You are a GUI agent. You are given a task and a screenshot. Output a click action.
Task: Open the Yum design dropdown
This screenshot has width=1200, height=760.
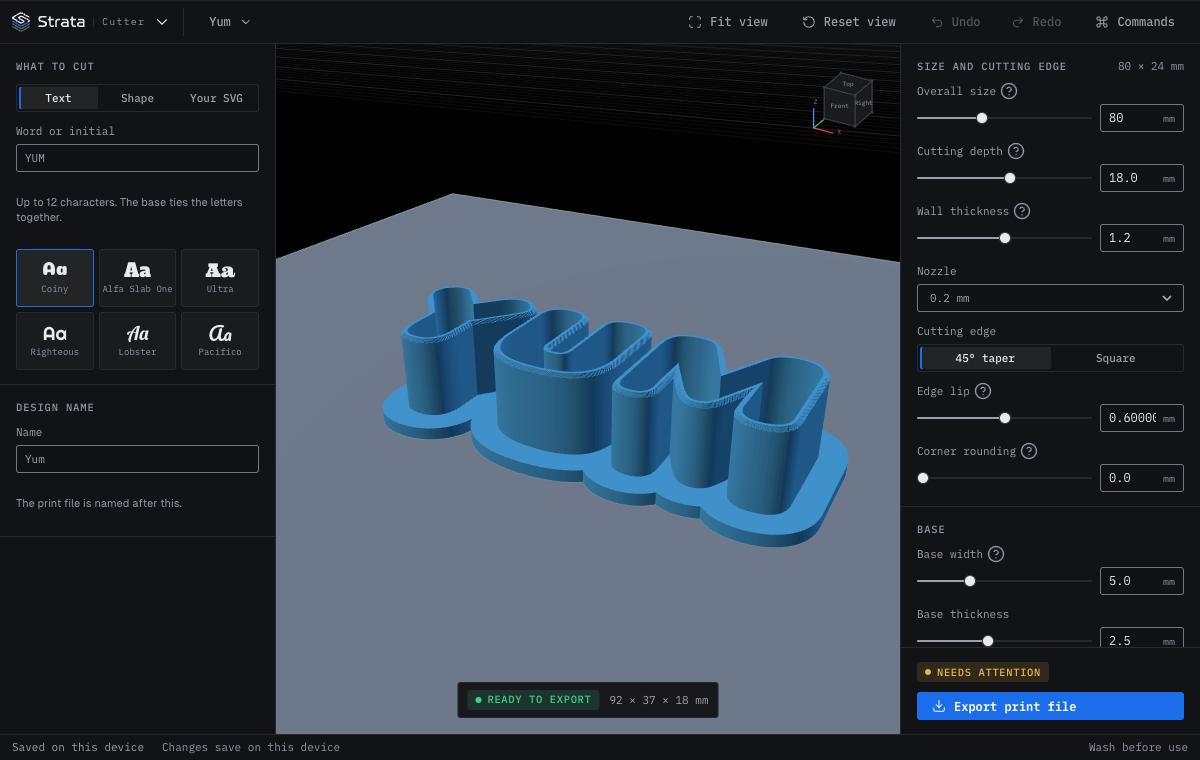[x=229, y=22]
